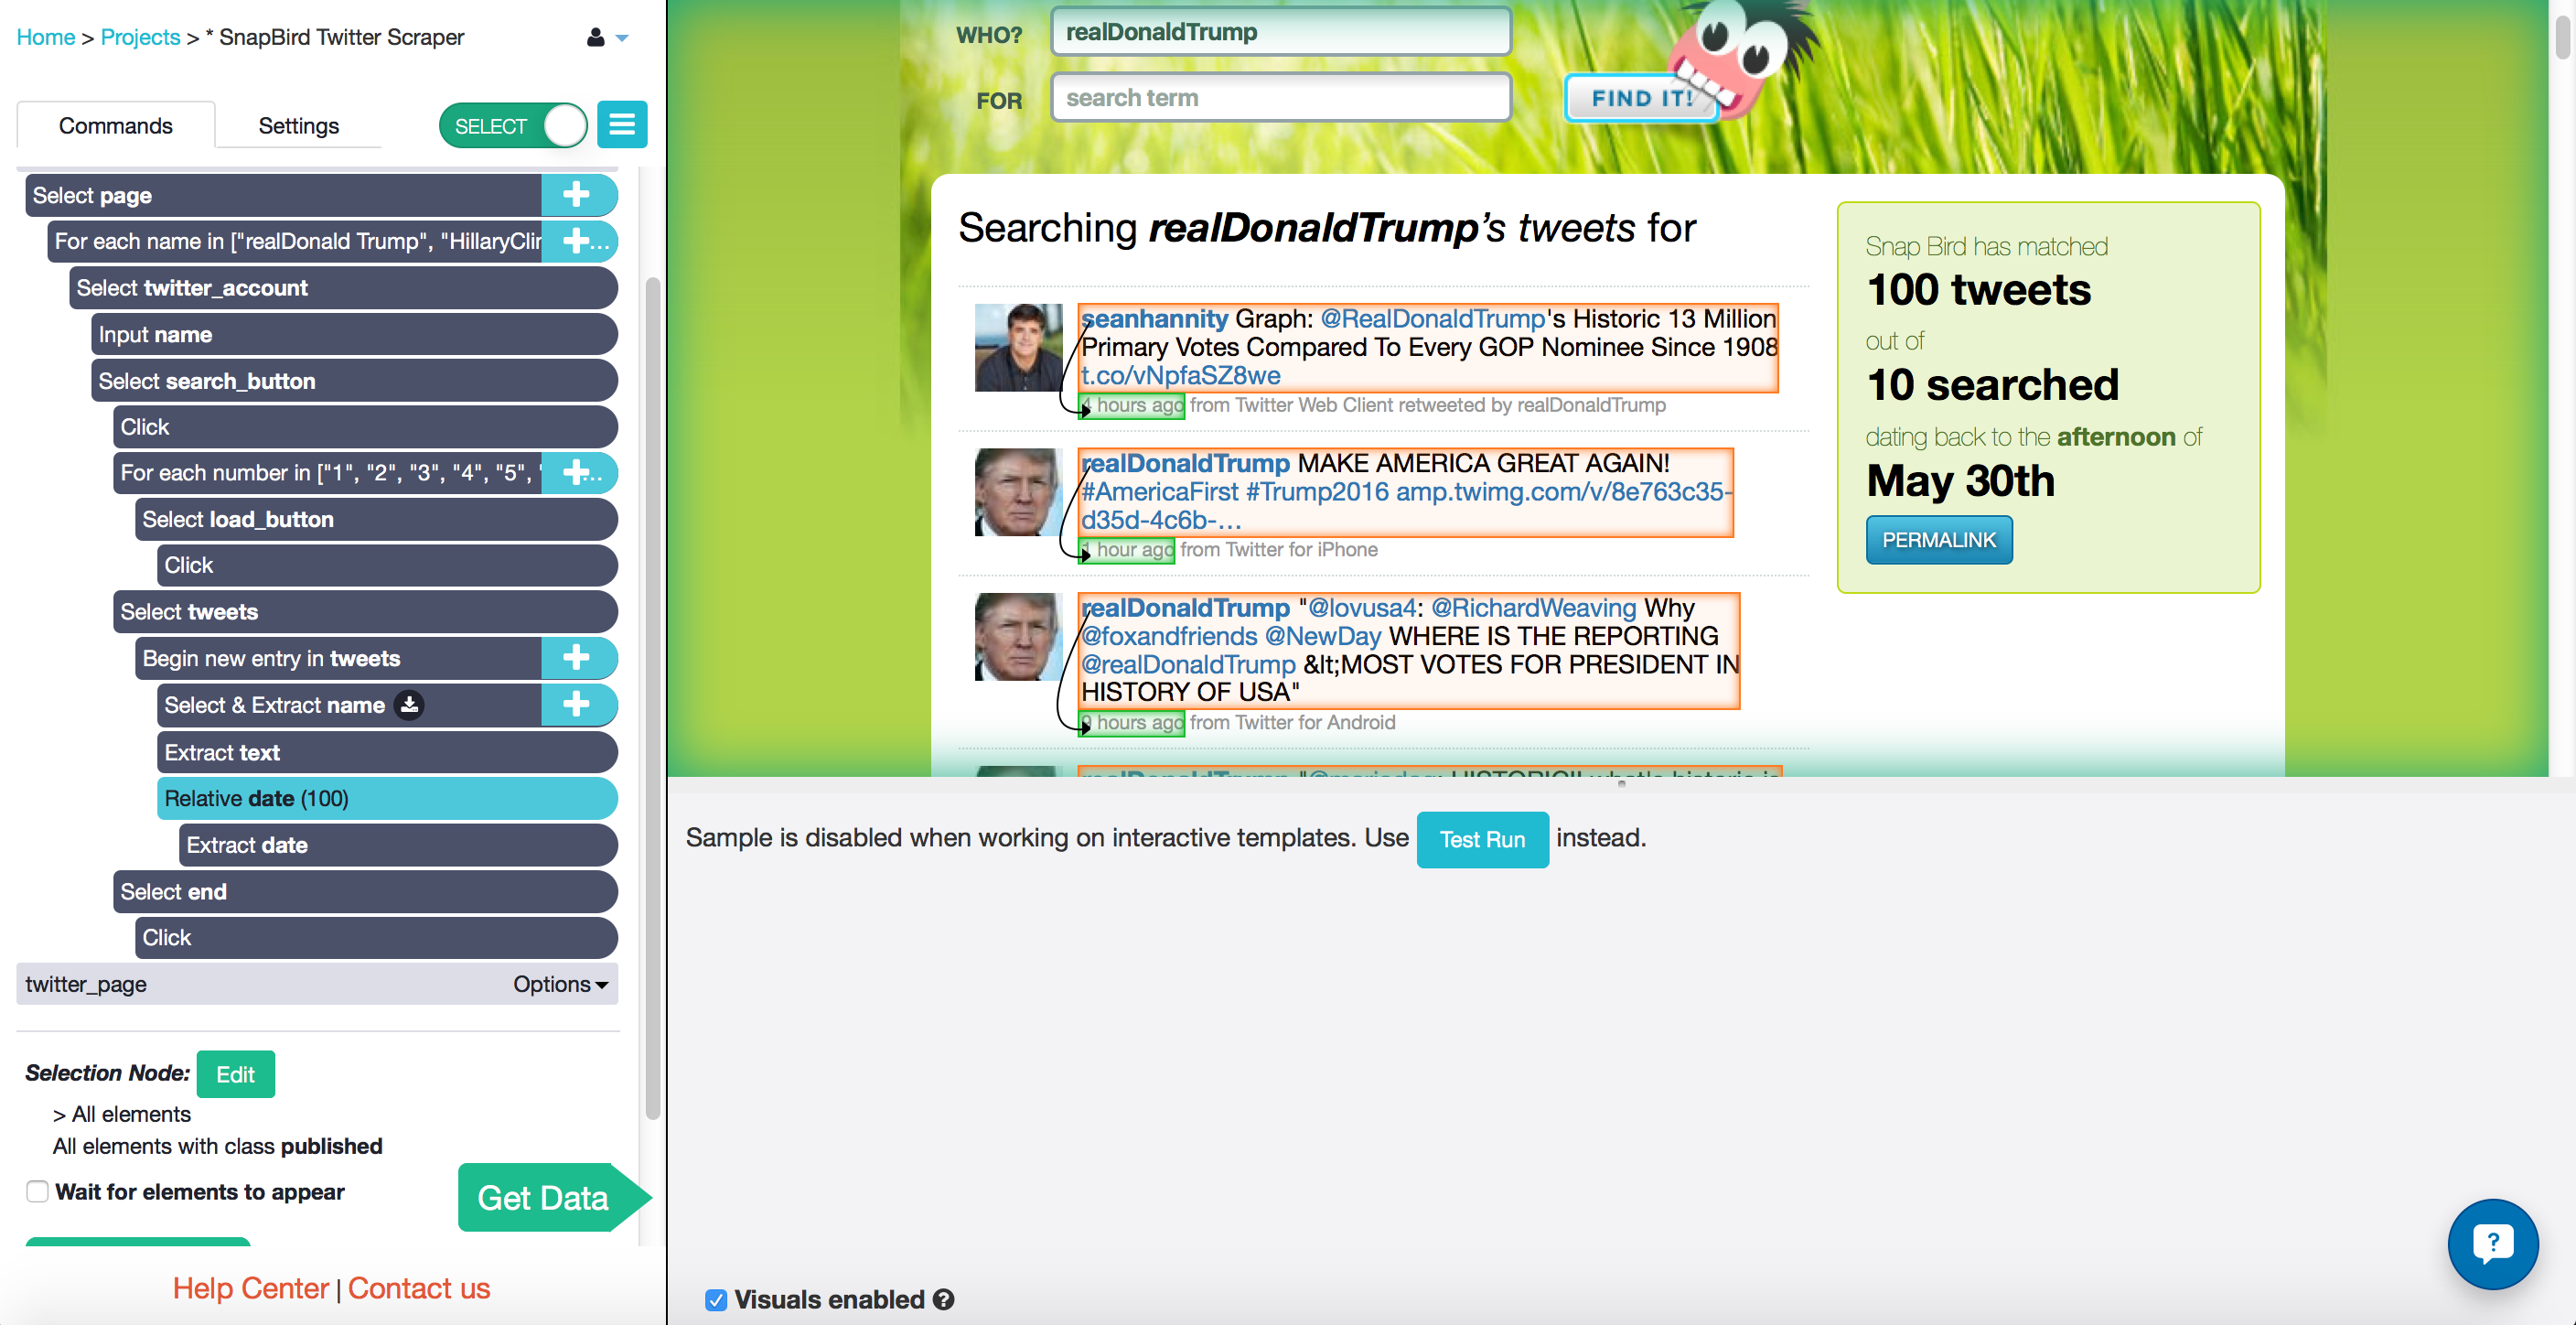Toggle Wait for elements to appear checkbox
This screenshot has width=2576, height=1325.
click(34, 1190)
